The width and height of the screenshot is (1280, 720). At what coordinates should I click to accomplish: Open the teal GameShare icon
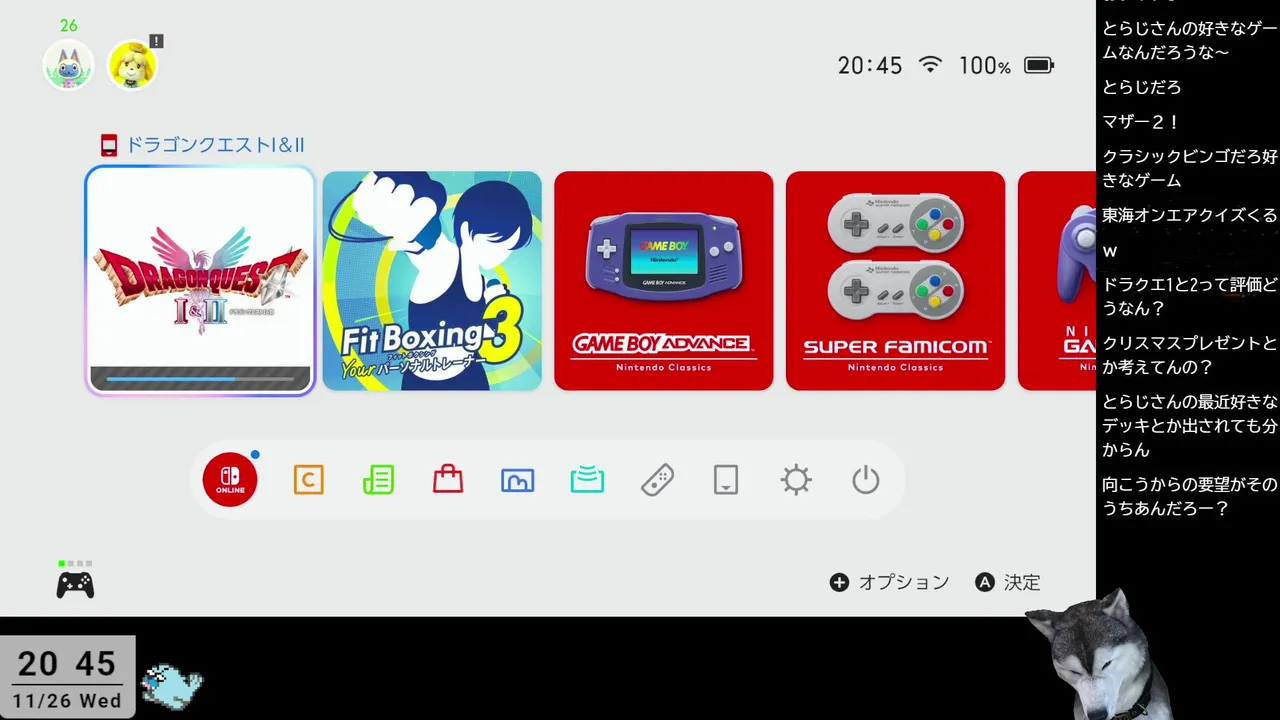587,481
